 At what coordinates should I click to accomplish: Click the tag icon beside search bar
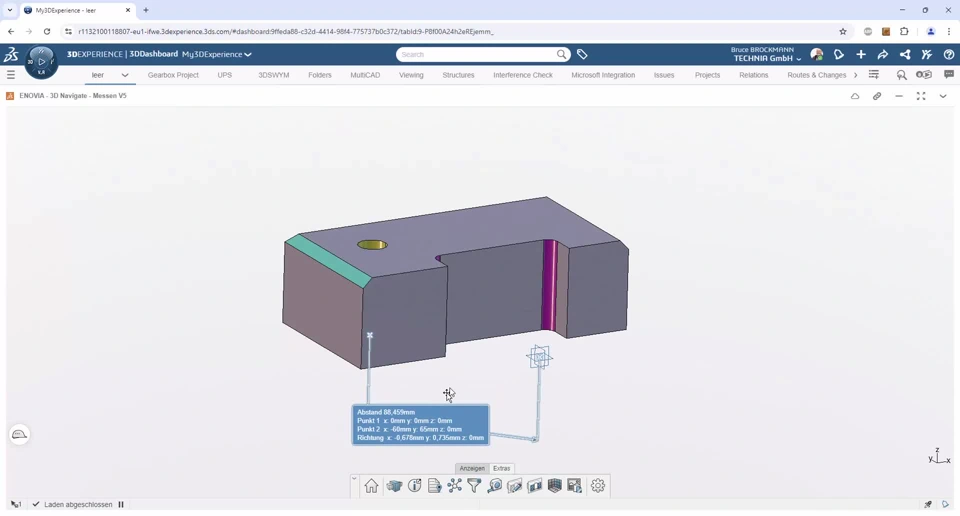pyautogui.click(x=582, y=54)
